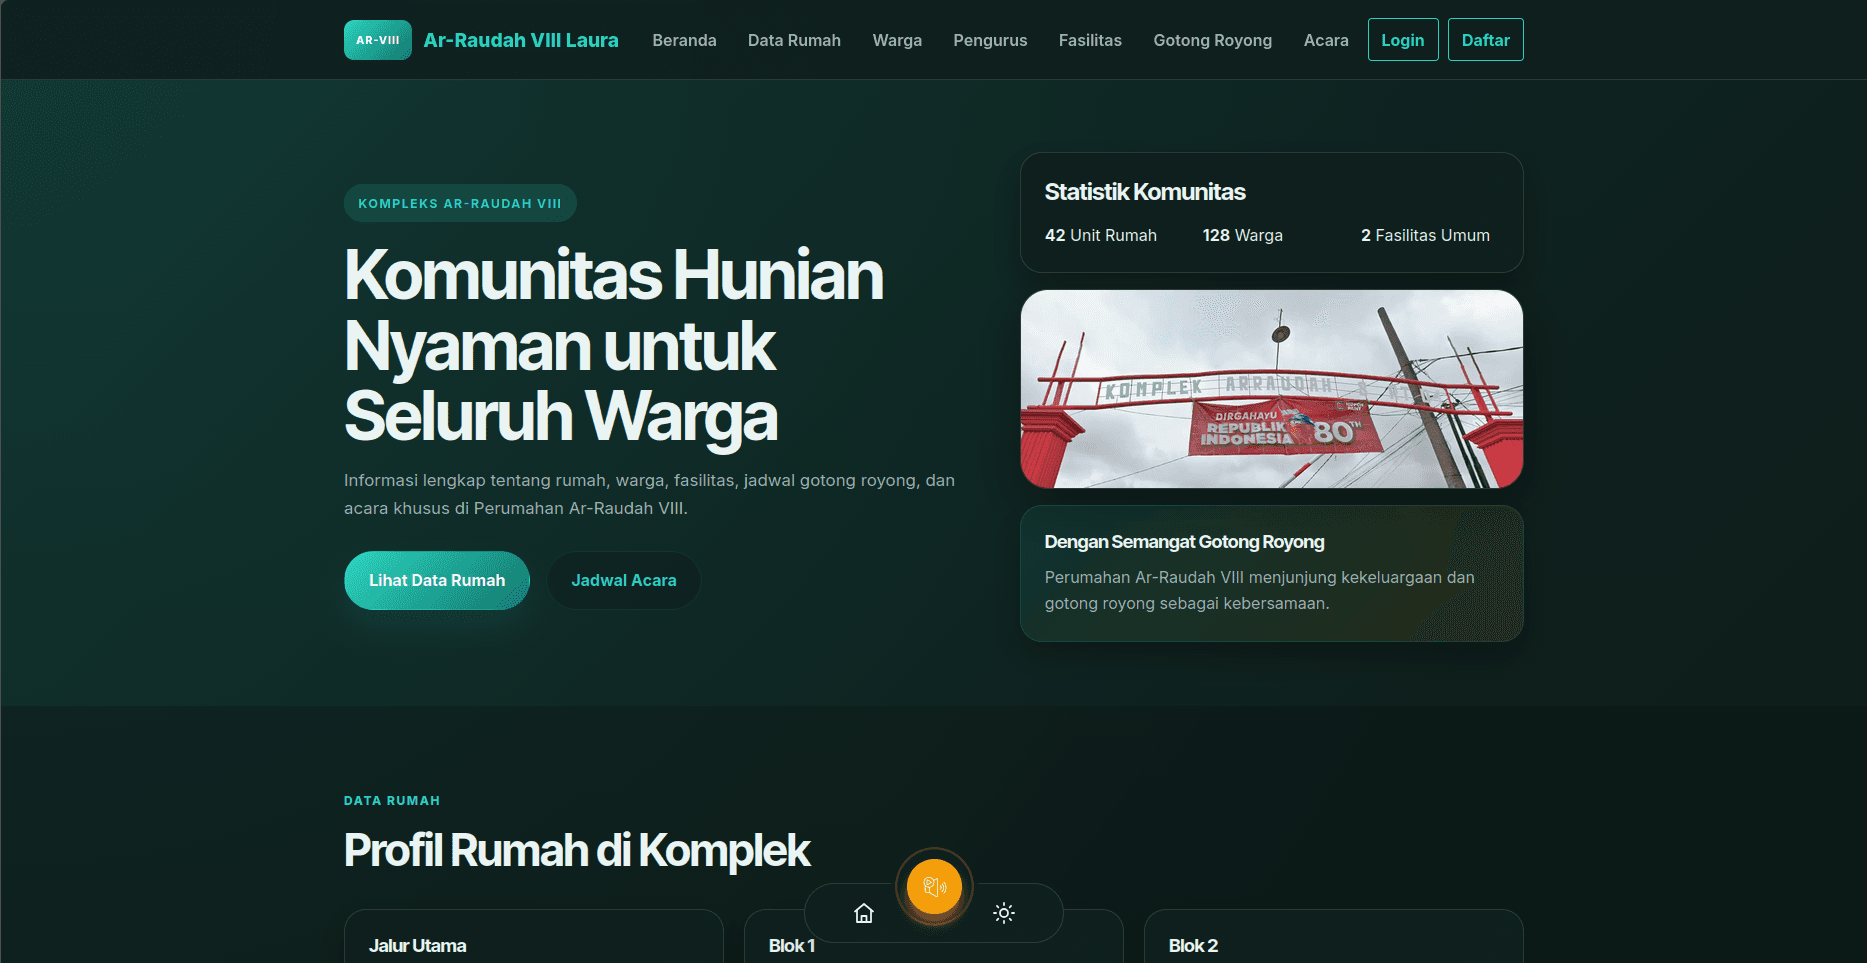1867x963 pixels.
Task: Select Acara in the navigation
Action: [x=1326, y=40]
